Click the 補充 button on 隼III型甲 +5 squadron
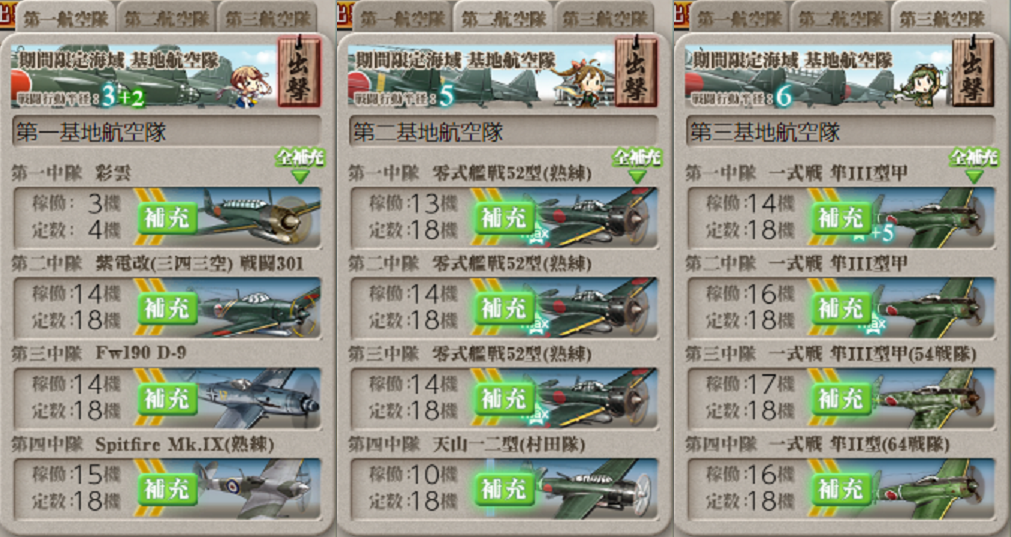The width and height of the screenshot is (1011, 537). pyautogui.click(x=842, y=219)
